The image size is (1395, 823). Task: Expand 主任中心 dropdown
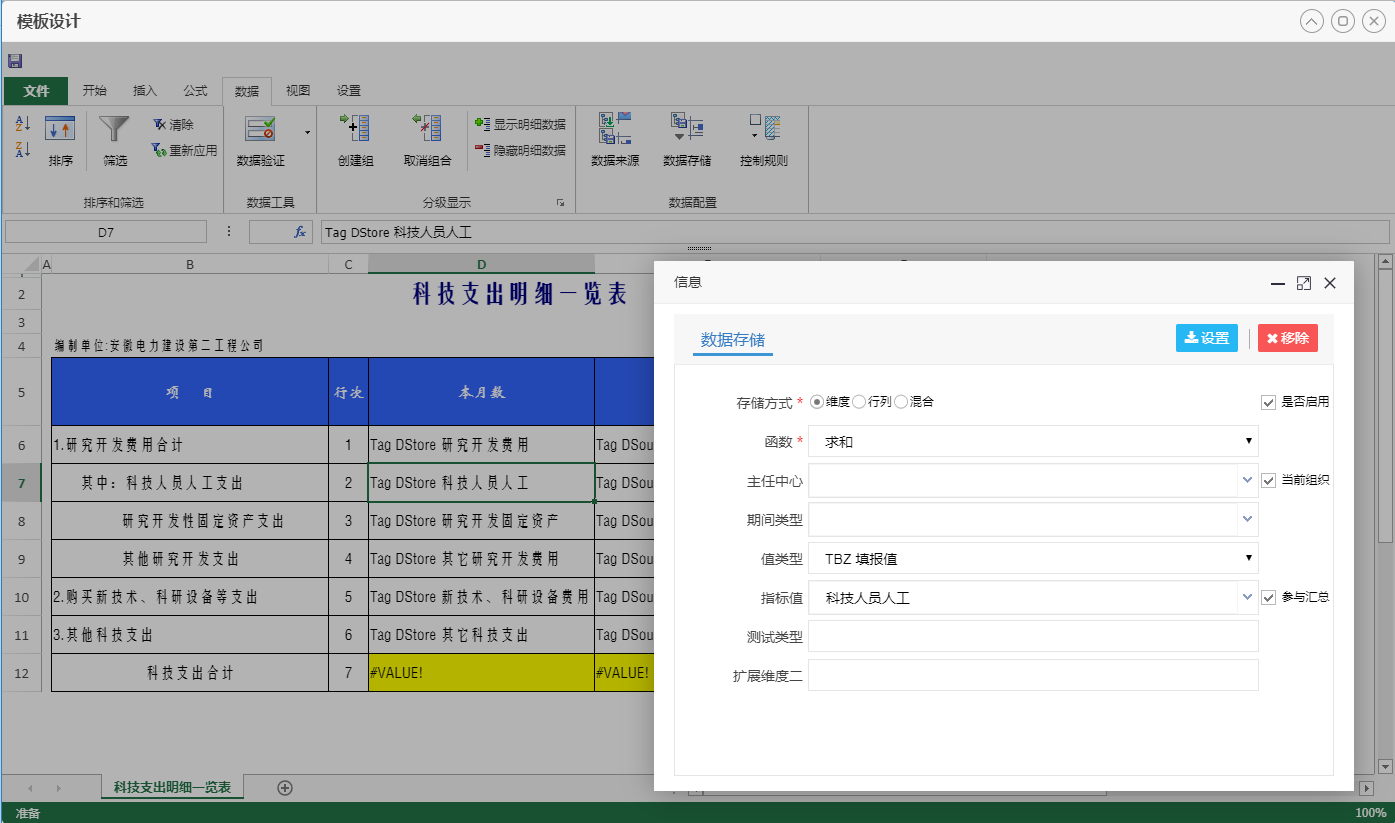click(1247, 480)
